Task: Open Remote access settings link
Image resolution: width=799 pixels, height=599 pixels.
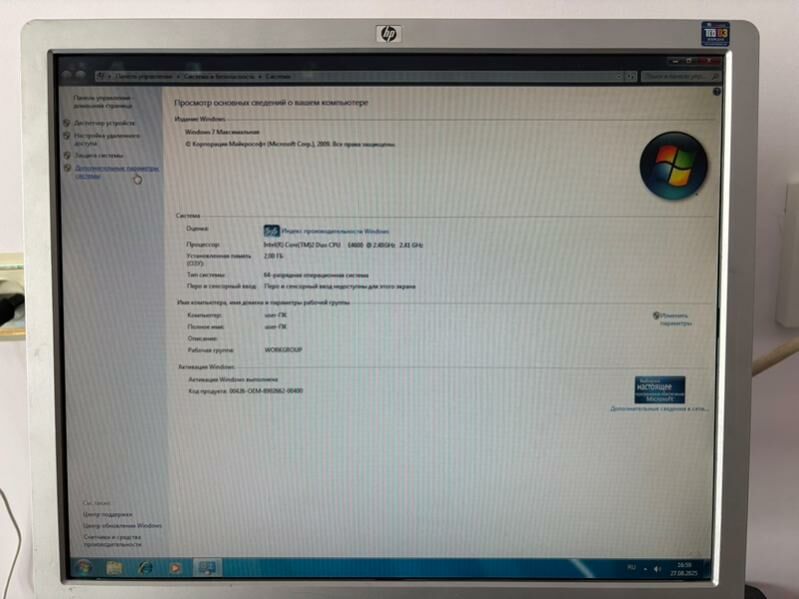Action: point(107,139)
